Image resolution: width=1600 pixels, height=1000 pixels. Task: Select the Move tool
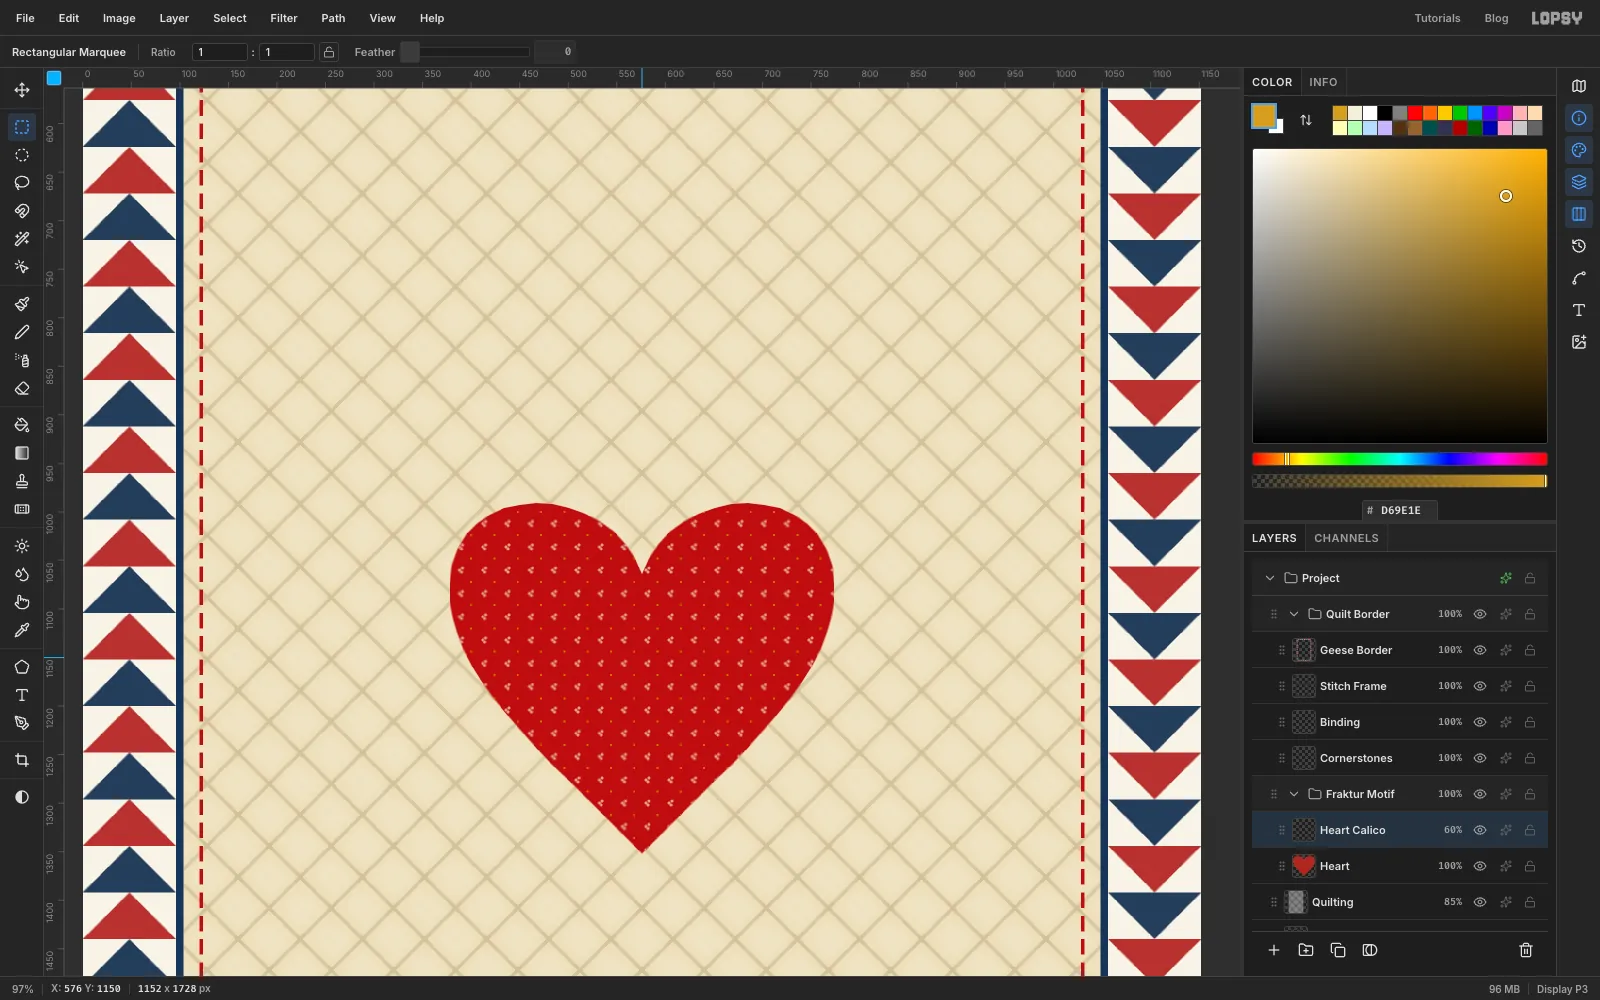pyautogui.click(x=22, y=90)
